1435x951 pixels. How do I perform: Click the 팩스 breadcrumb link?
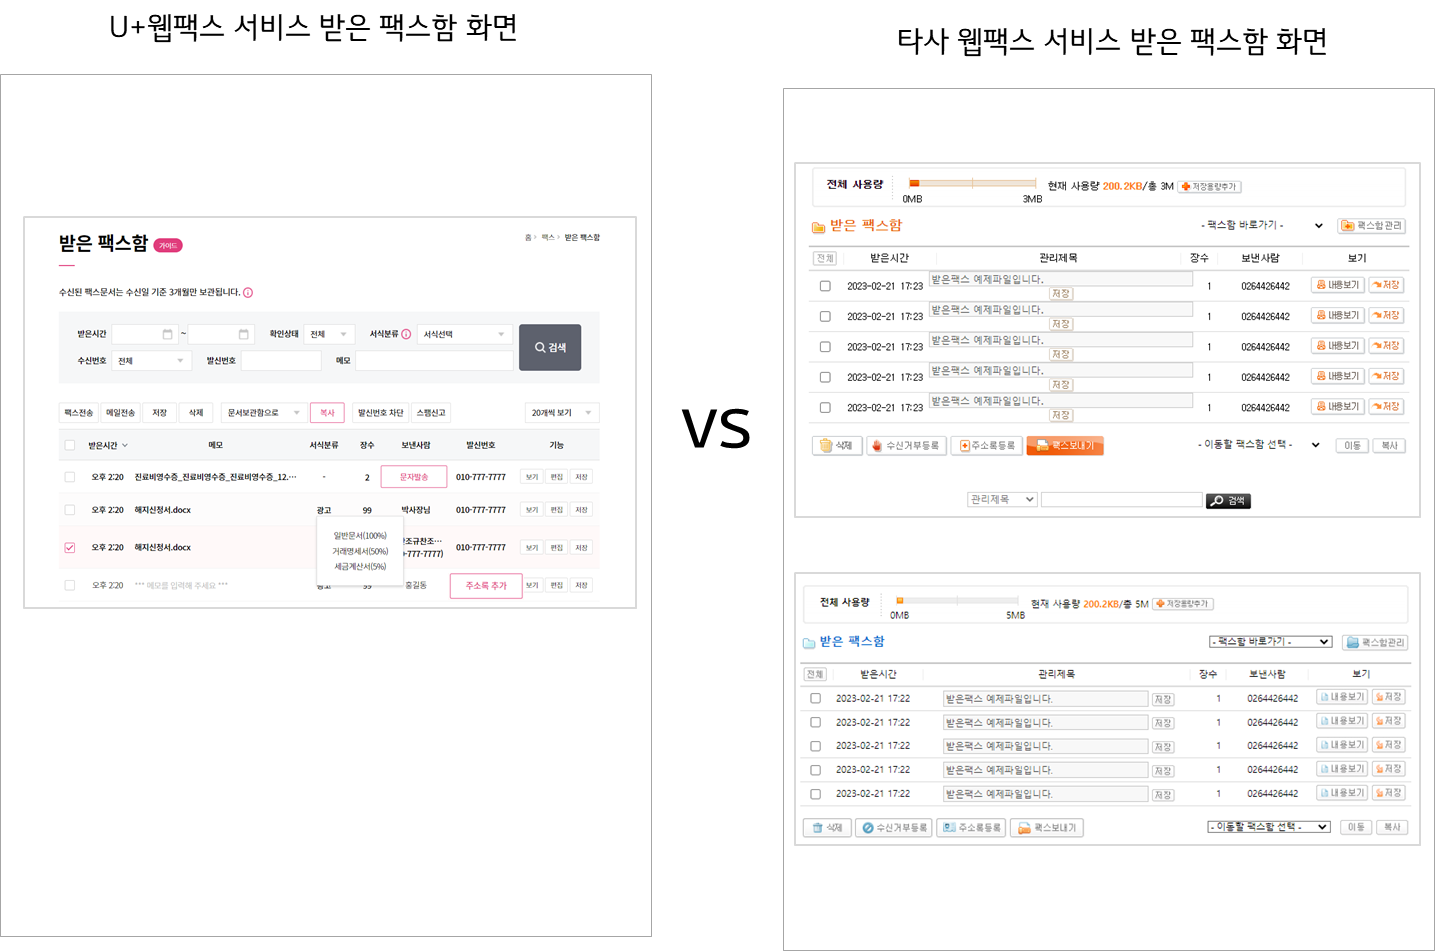pyautogui.click(x=548, y=238)
